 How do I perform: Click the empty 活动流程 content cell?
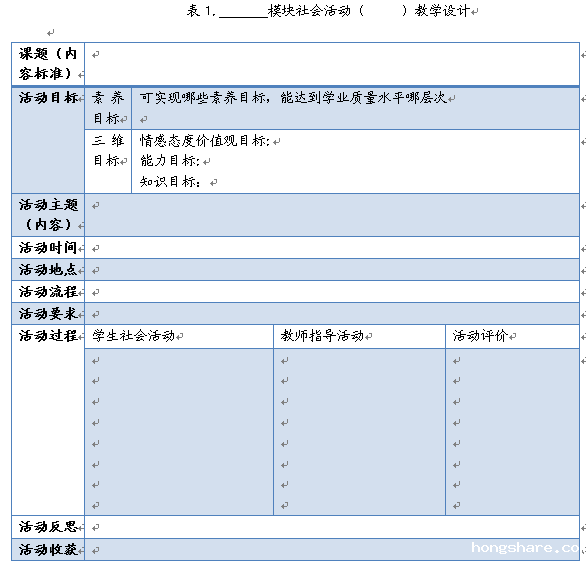coord(332,292)
